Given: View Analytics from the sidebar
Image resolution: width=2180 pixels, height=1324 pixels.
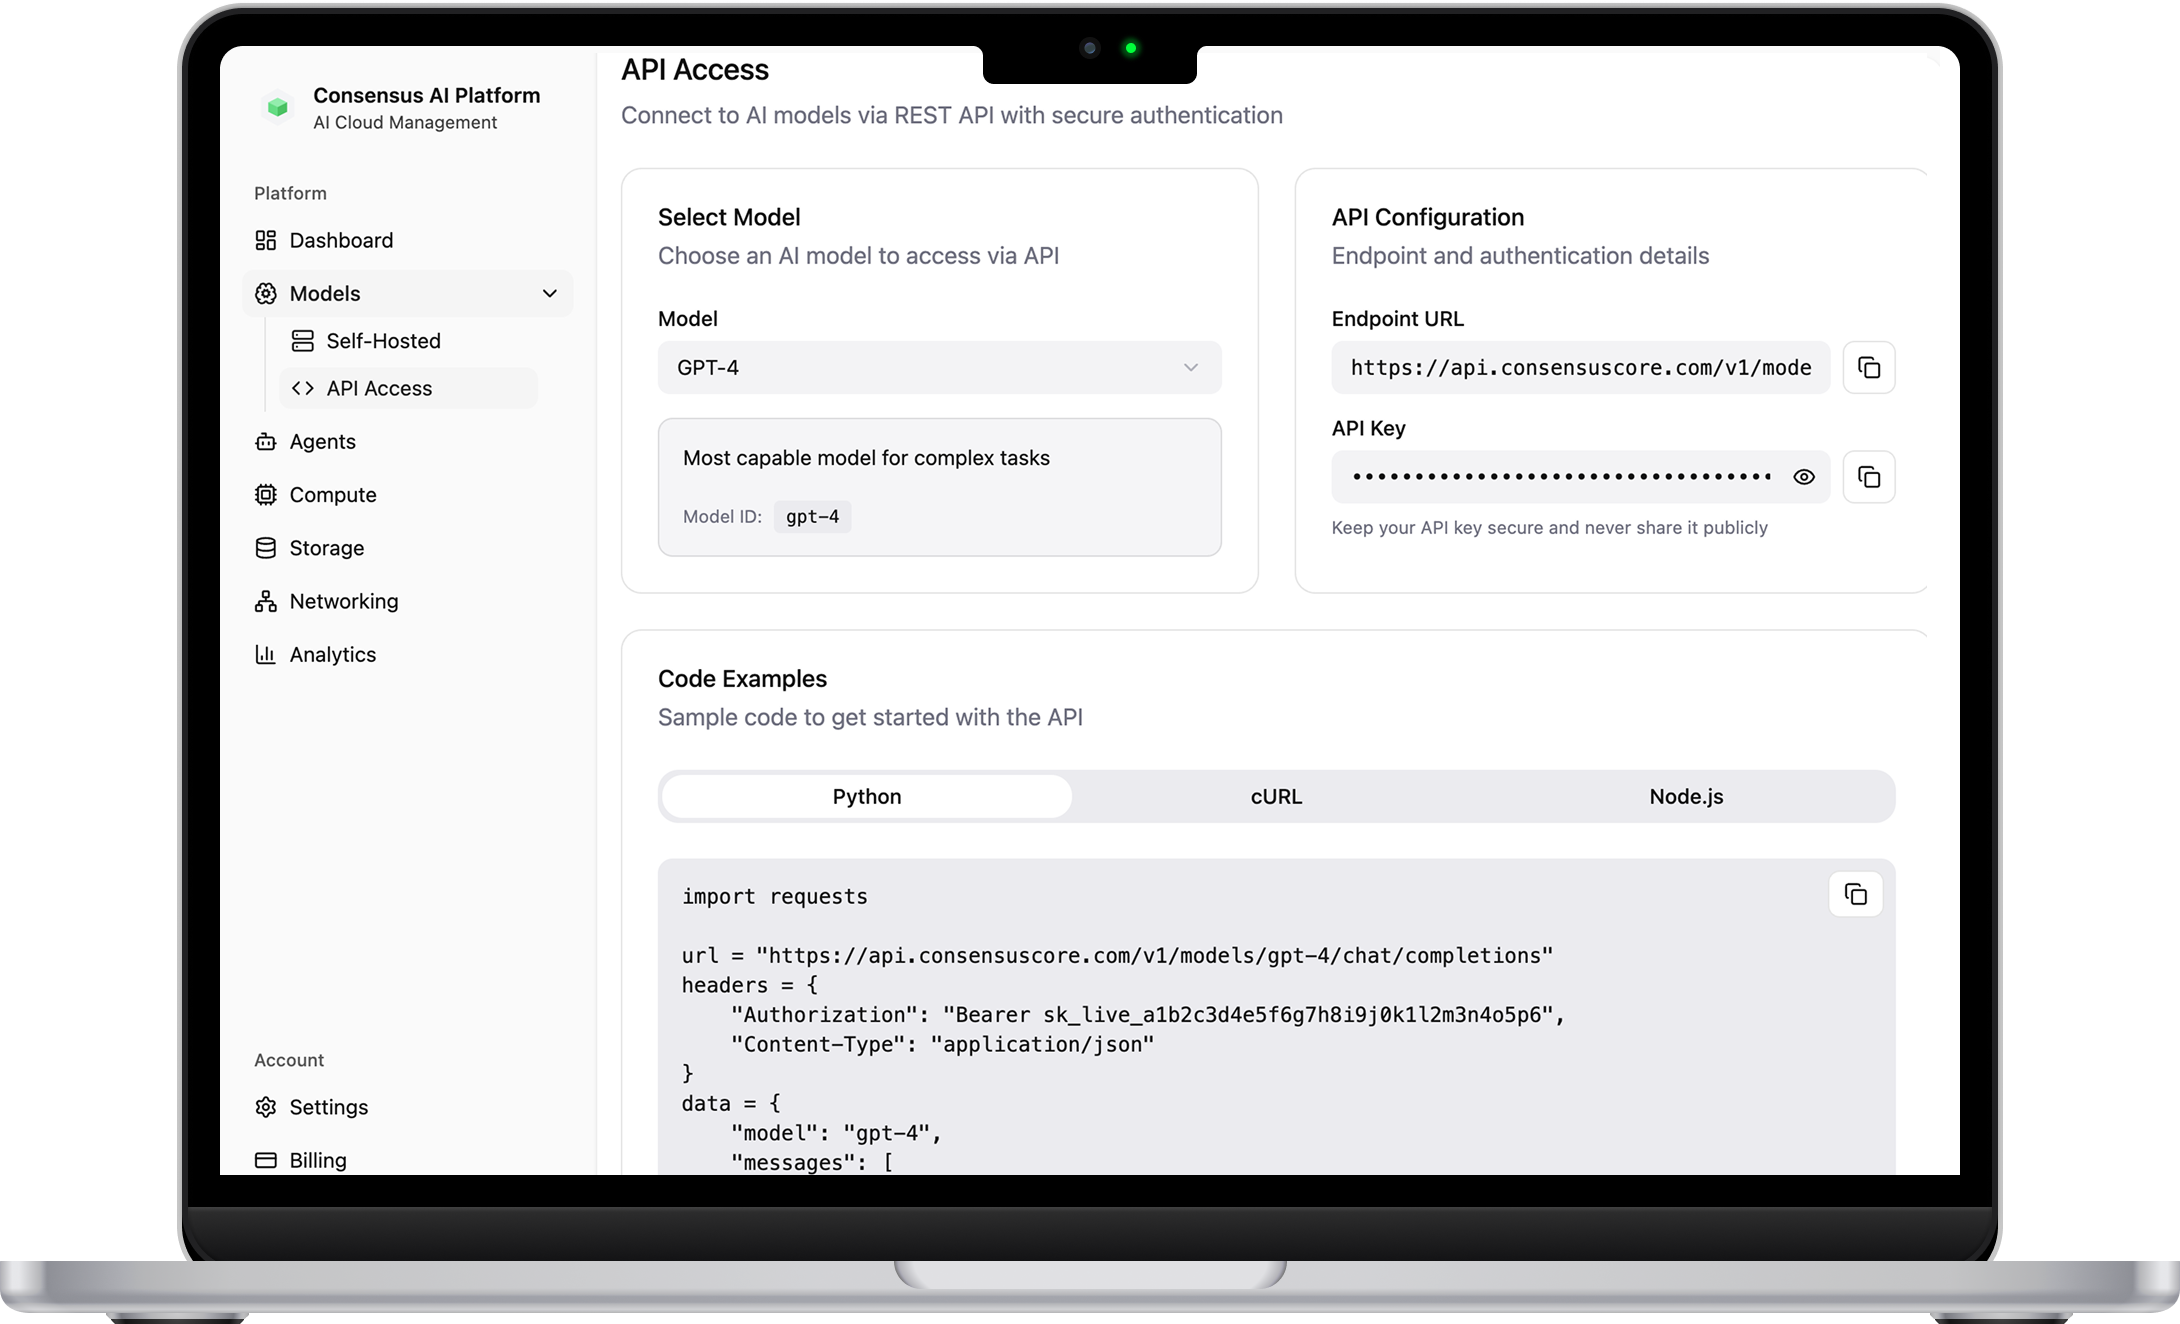Looking at the screenshot, I should pos(332,654).
